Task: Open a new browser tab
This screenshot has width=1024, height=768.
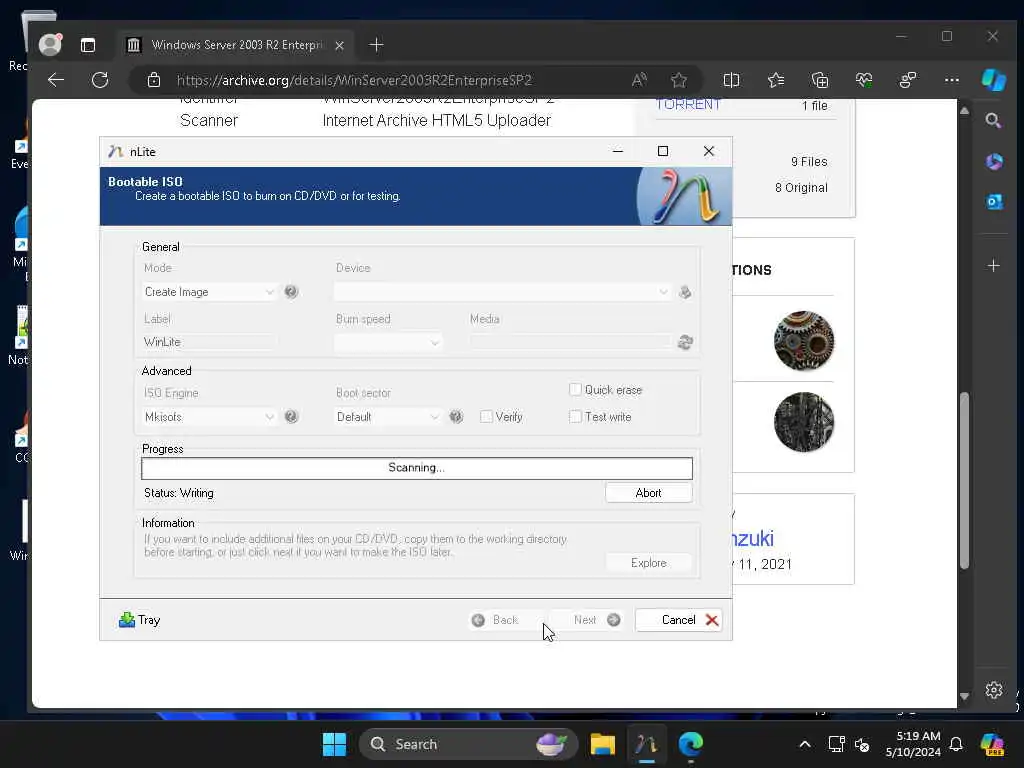Action: (376, 45)
